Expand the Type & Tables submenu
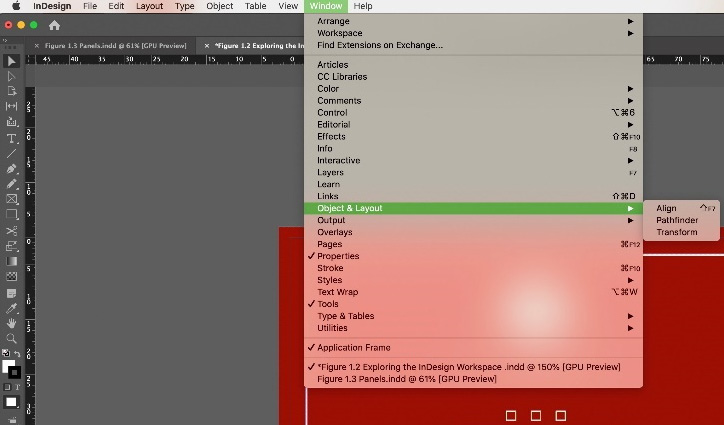The image size is (724, 425). pyautogui.click(x=473, y=316)
